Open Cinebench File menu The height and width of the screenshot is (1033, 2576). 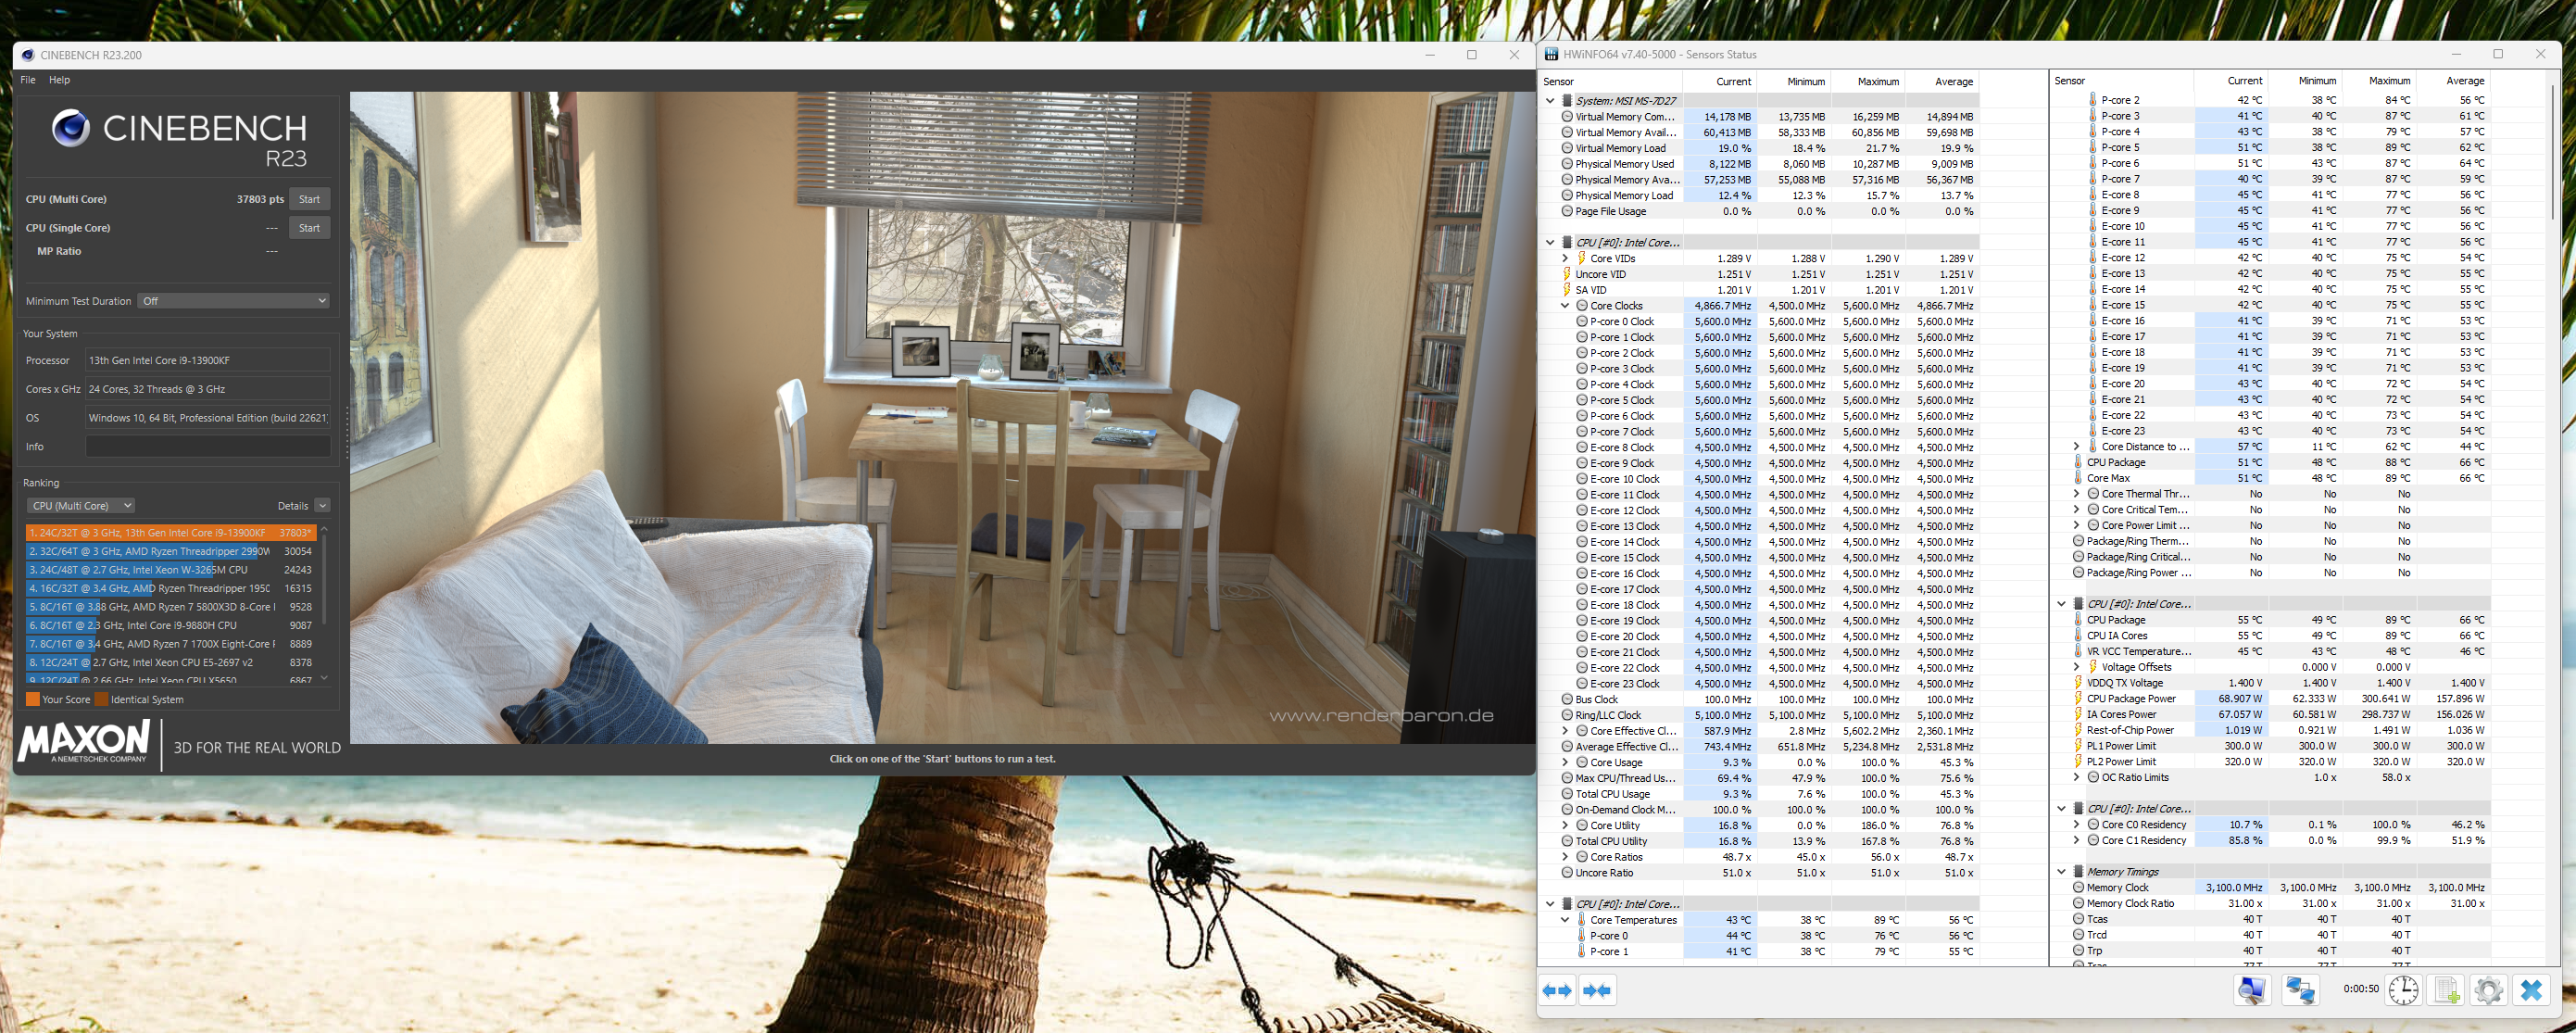28,80
